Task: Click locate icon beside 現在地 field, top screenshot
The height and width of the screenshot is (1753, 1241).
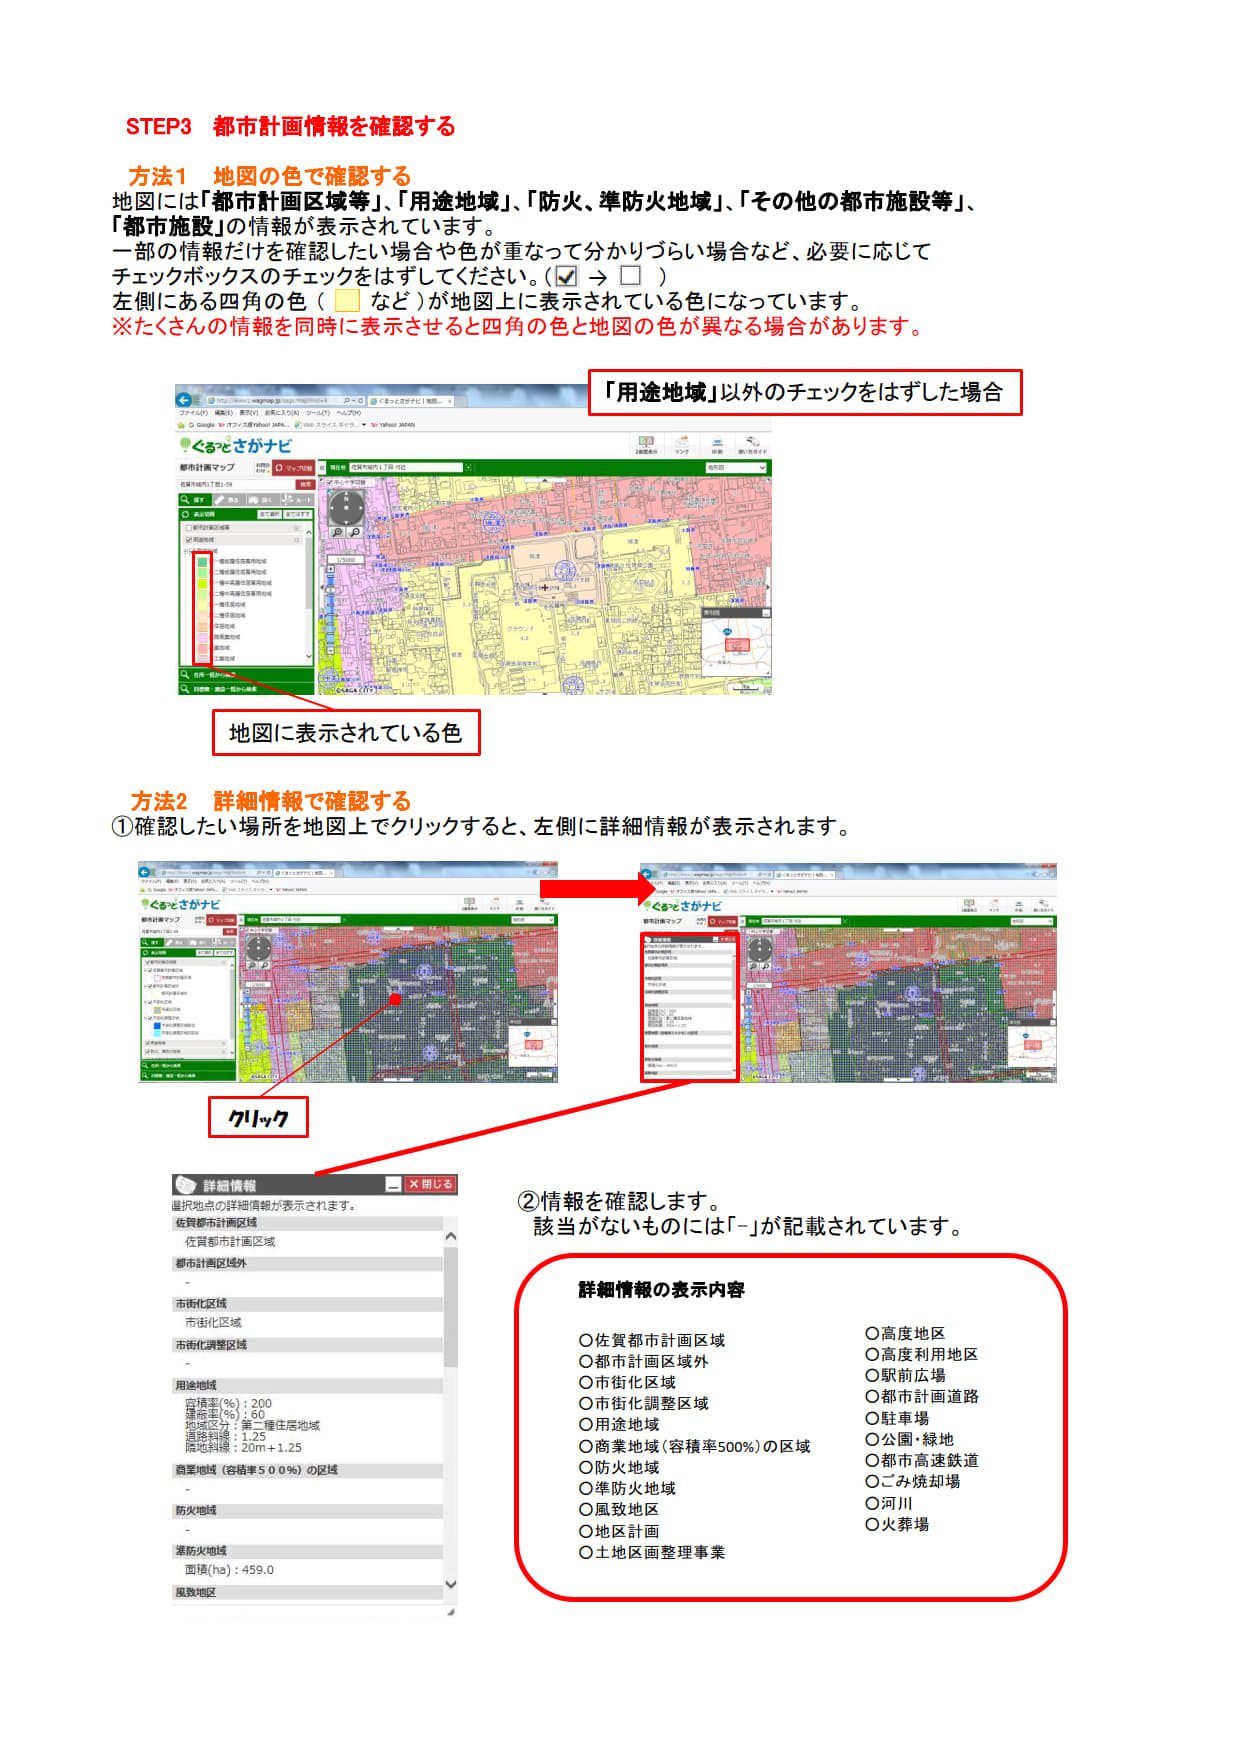Action: (x=468, y=467)
